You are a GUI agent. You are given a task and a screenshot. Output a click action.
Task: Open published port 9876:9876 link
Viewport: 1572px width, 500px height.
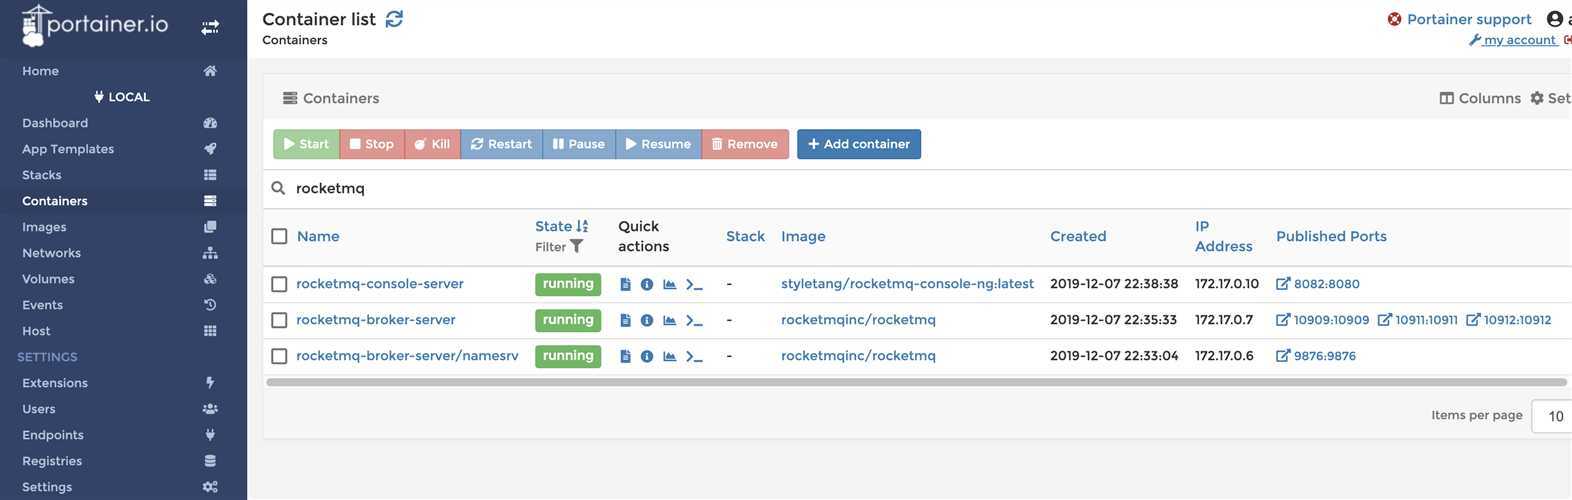coord(1316,356)
